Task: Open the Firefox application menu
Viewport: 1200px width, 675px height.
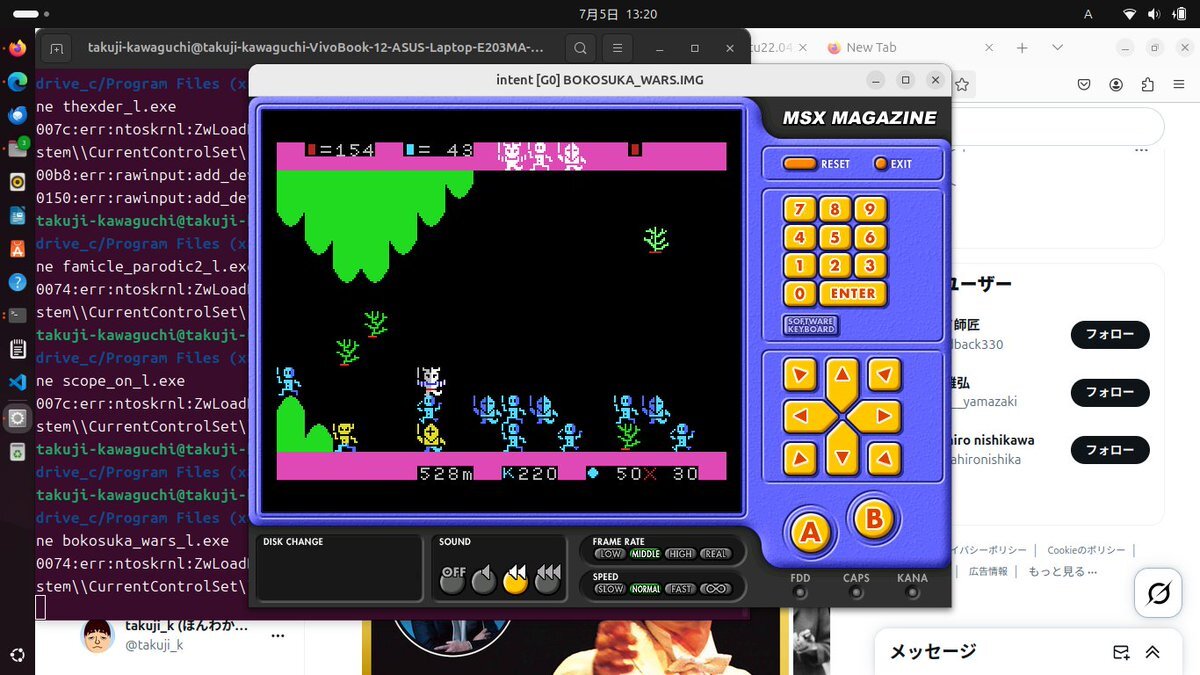Action: coord(1179,85)
